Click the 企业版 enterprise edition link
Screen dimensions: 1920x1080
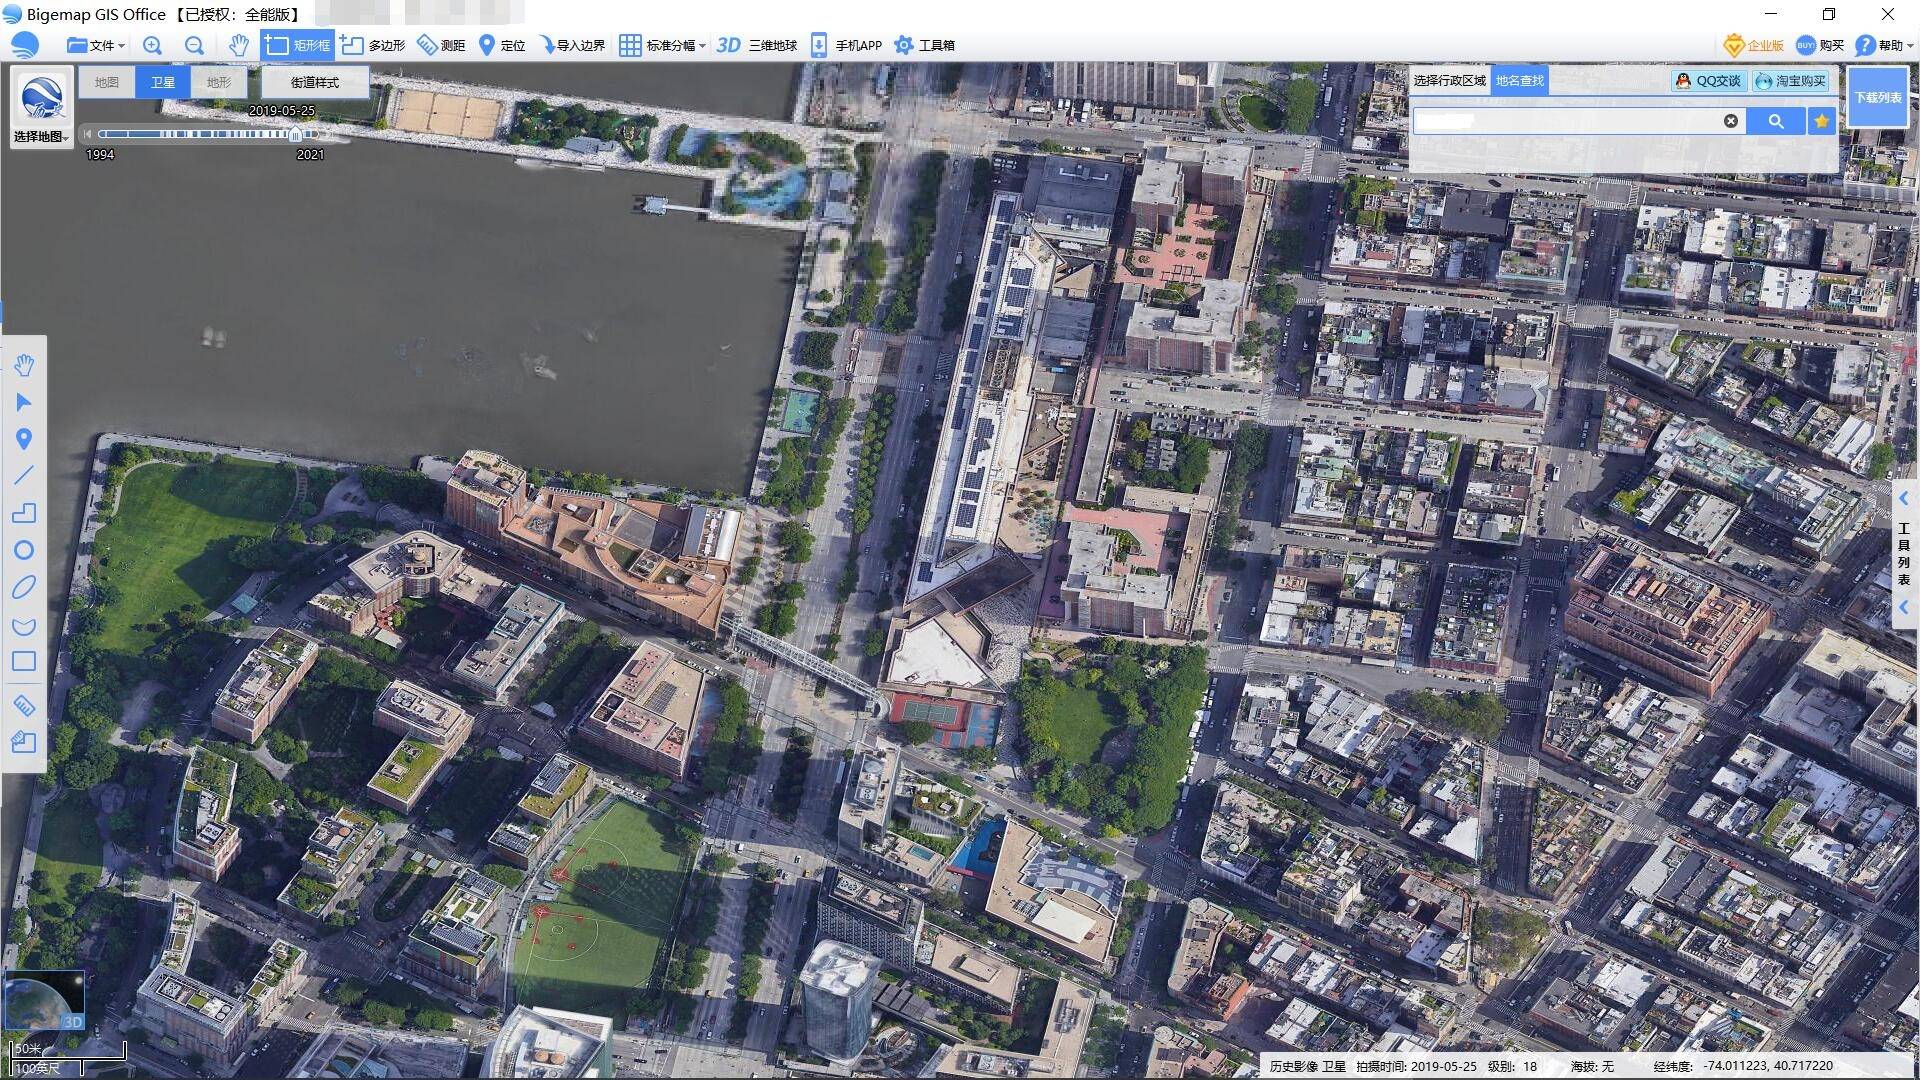(x=1754, y=45)
